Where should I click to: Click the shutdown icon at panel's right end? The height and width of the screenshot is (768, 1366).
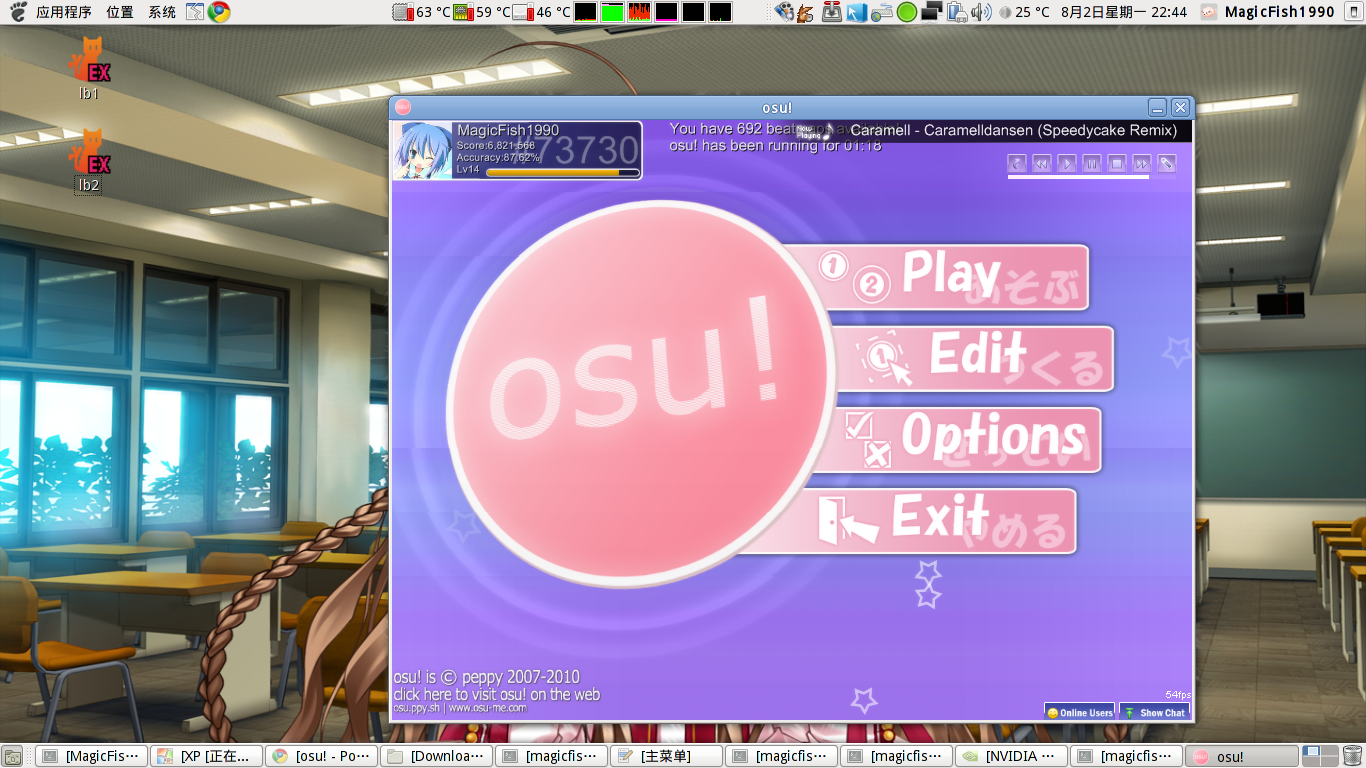click(x=1352, y=12)
